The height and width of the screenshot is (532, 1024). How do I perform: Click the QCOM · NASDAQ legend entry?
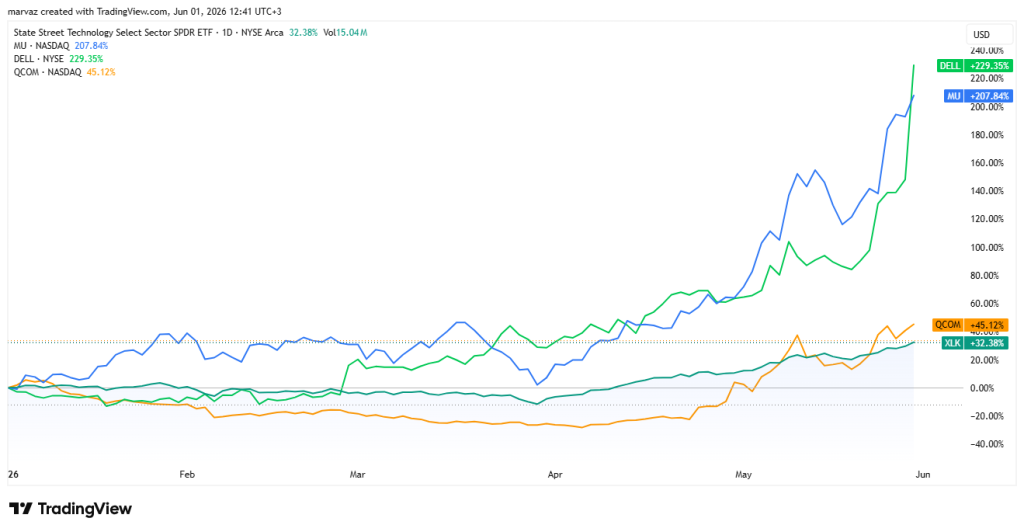(x=48, y=72)
